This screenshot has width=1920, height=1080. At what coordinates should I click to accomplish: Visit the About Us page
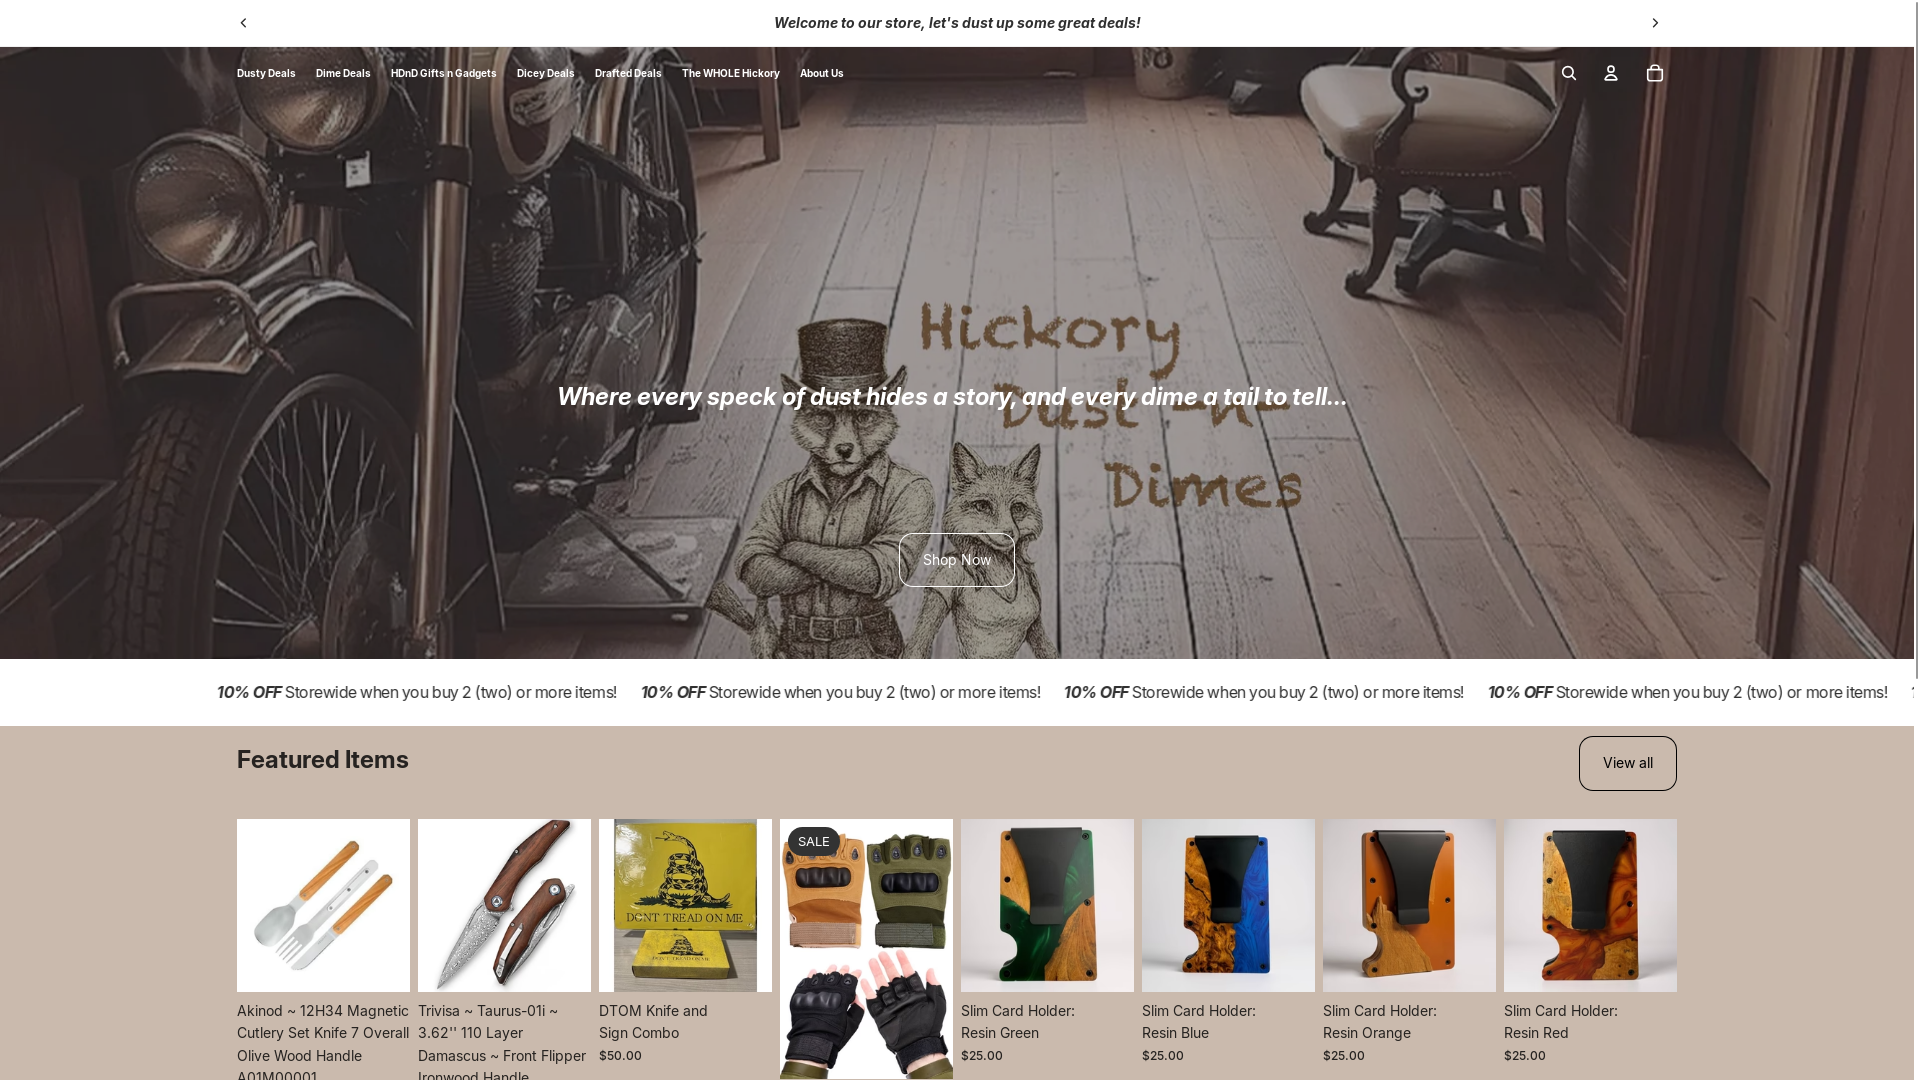(821, 73)
